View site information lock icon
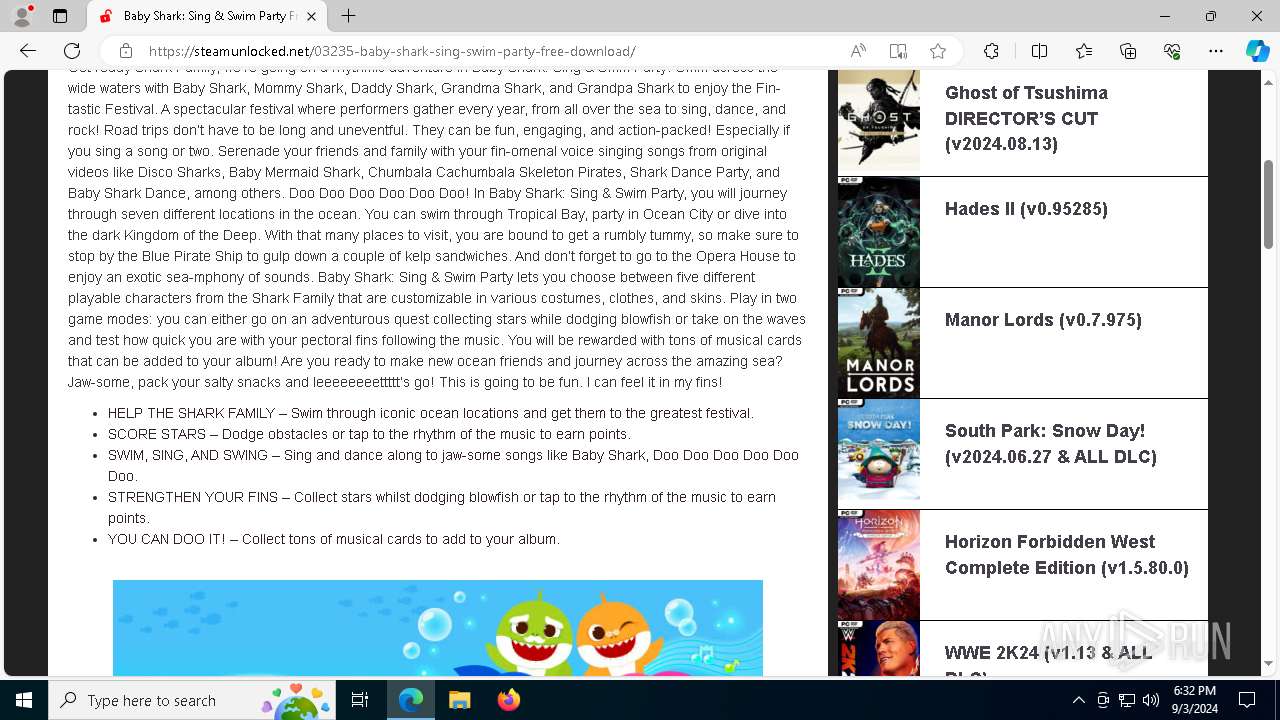This screenshot has width=1280, height=720. point(126,51)
